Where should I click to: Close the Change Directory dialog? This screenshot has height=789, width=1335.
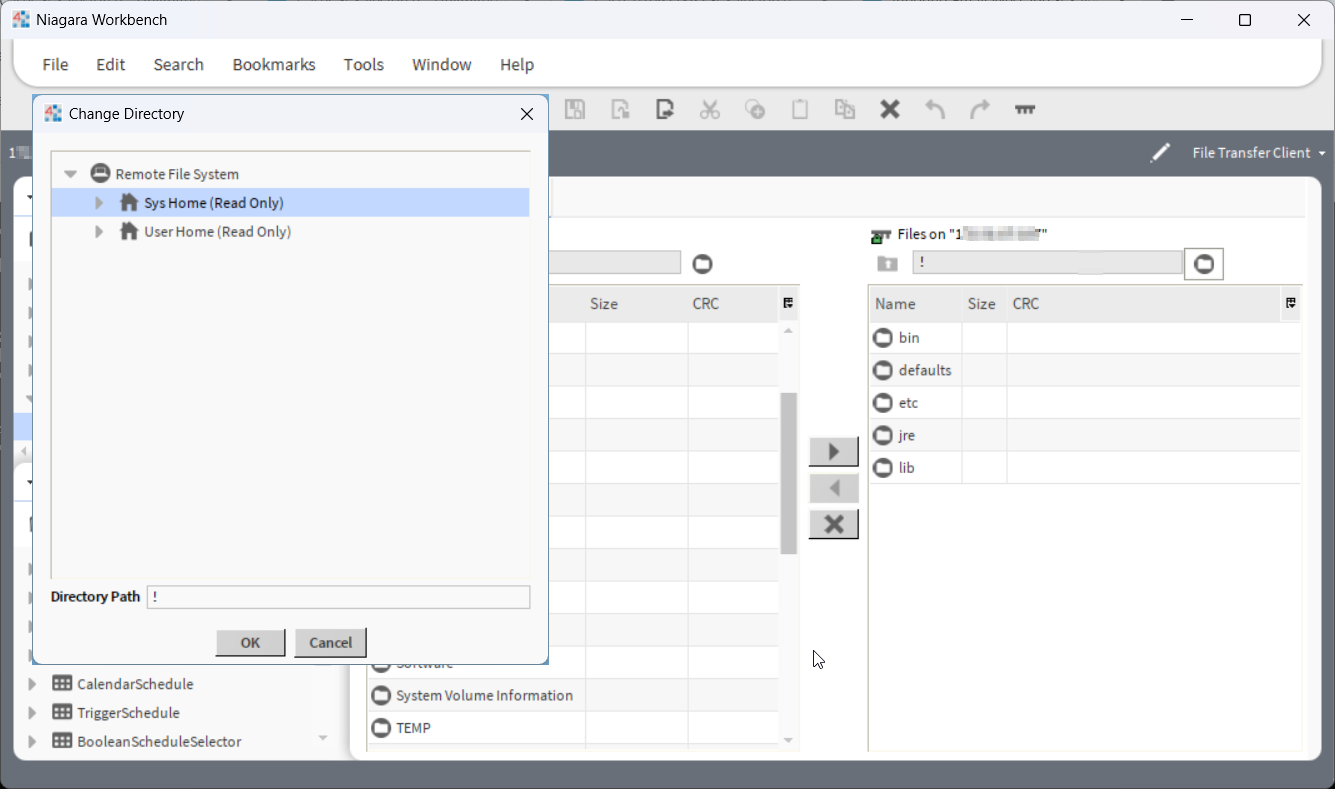point(527,114)
